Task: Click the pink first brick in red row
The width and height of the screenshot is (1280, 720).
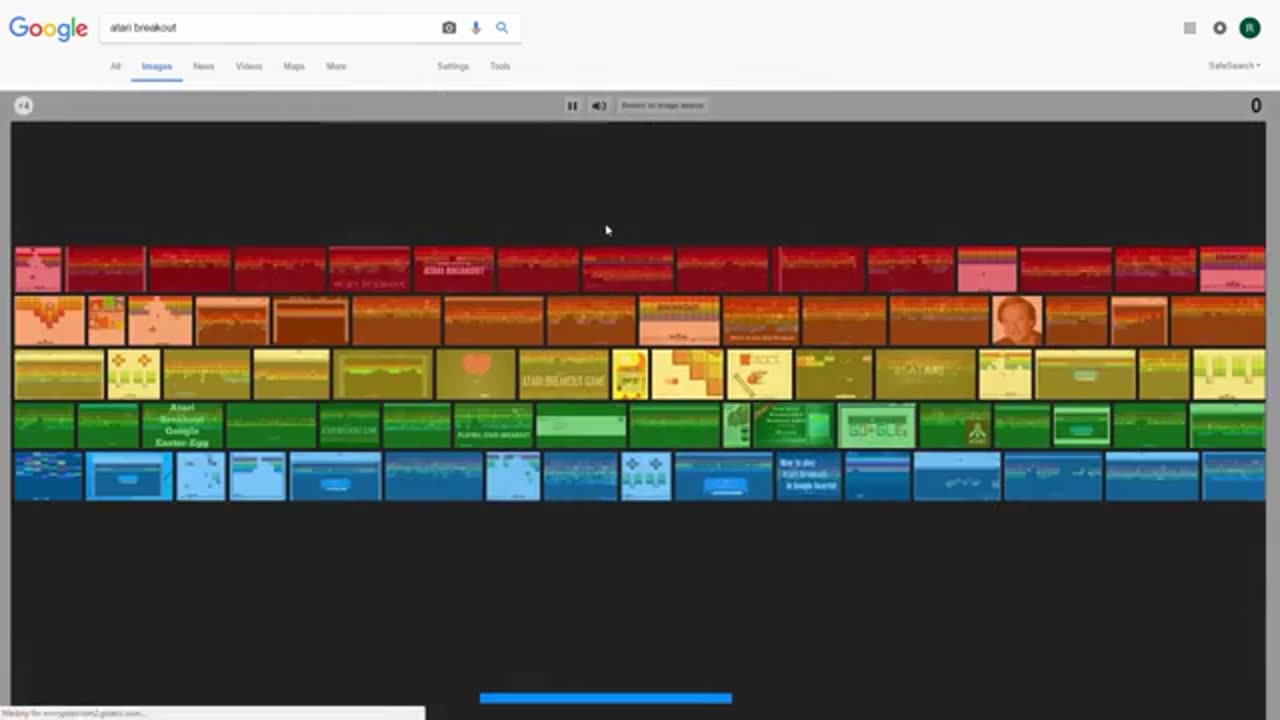Action: pyautogui.click(x=38, y=269)
